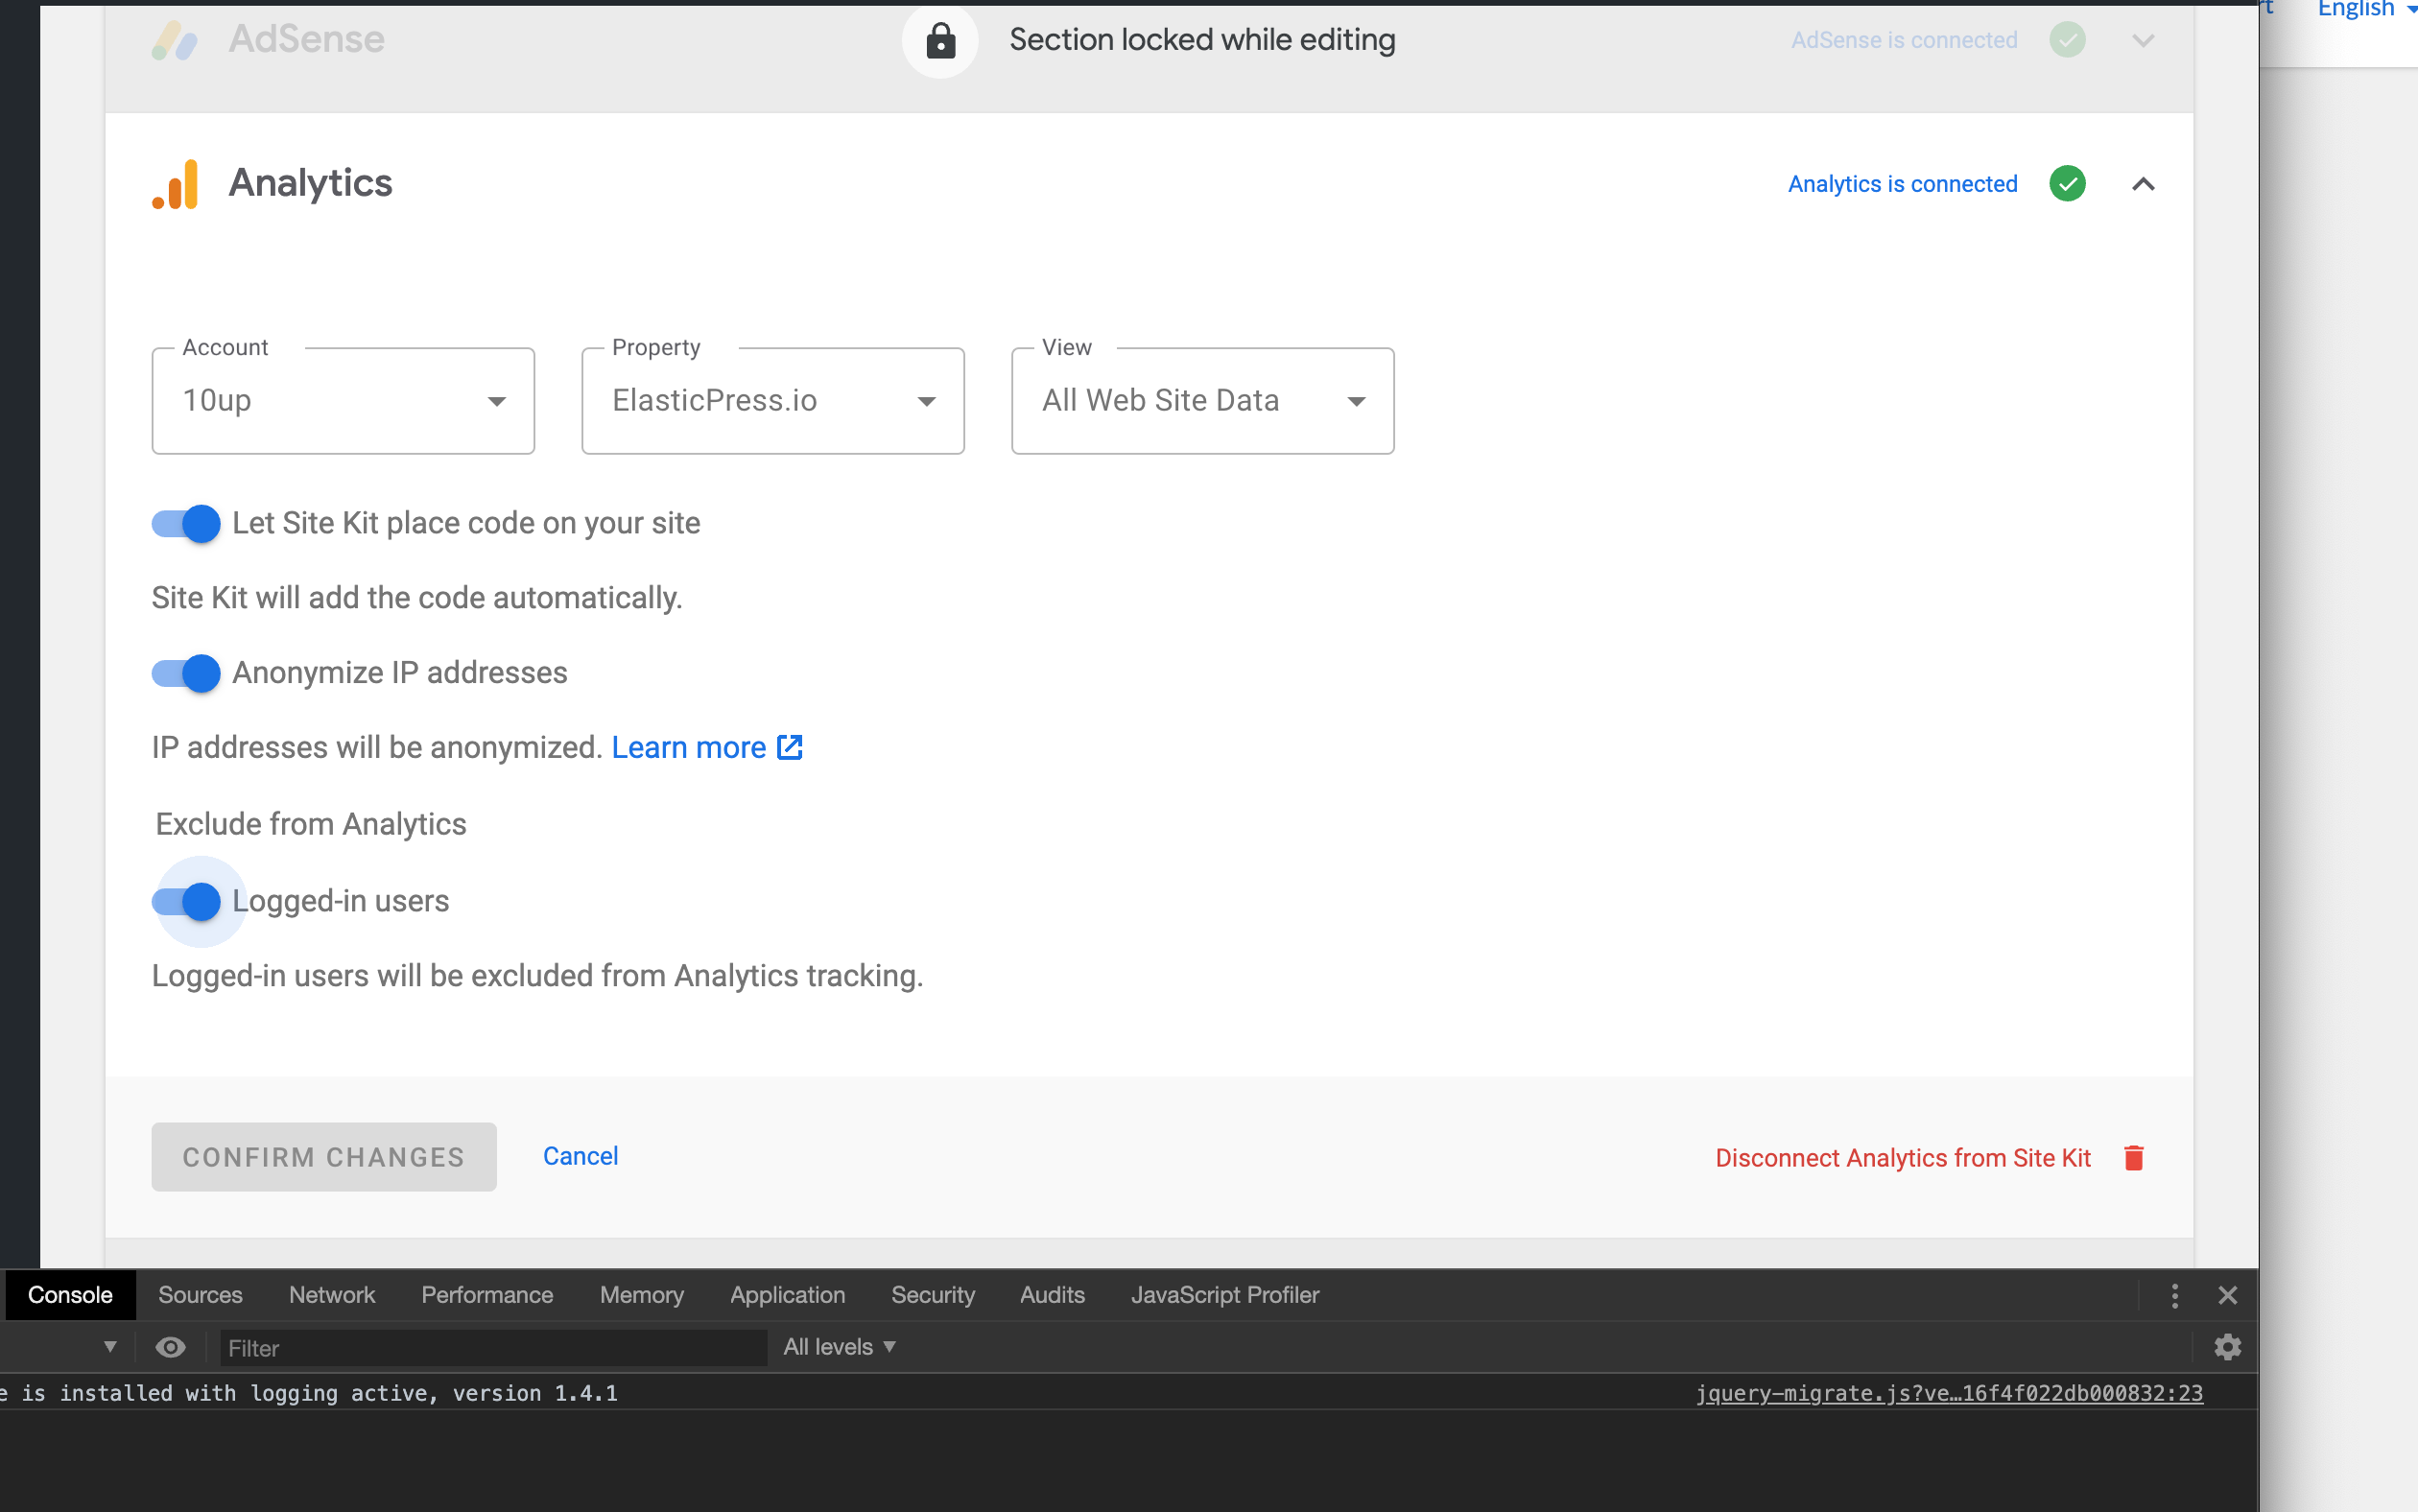The width and height of the screenshot is (2418, 1512).
Task: Switch to the Performance tab
Action: [487, 1295]
